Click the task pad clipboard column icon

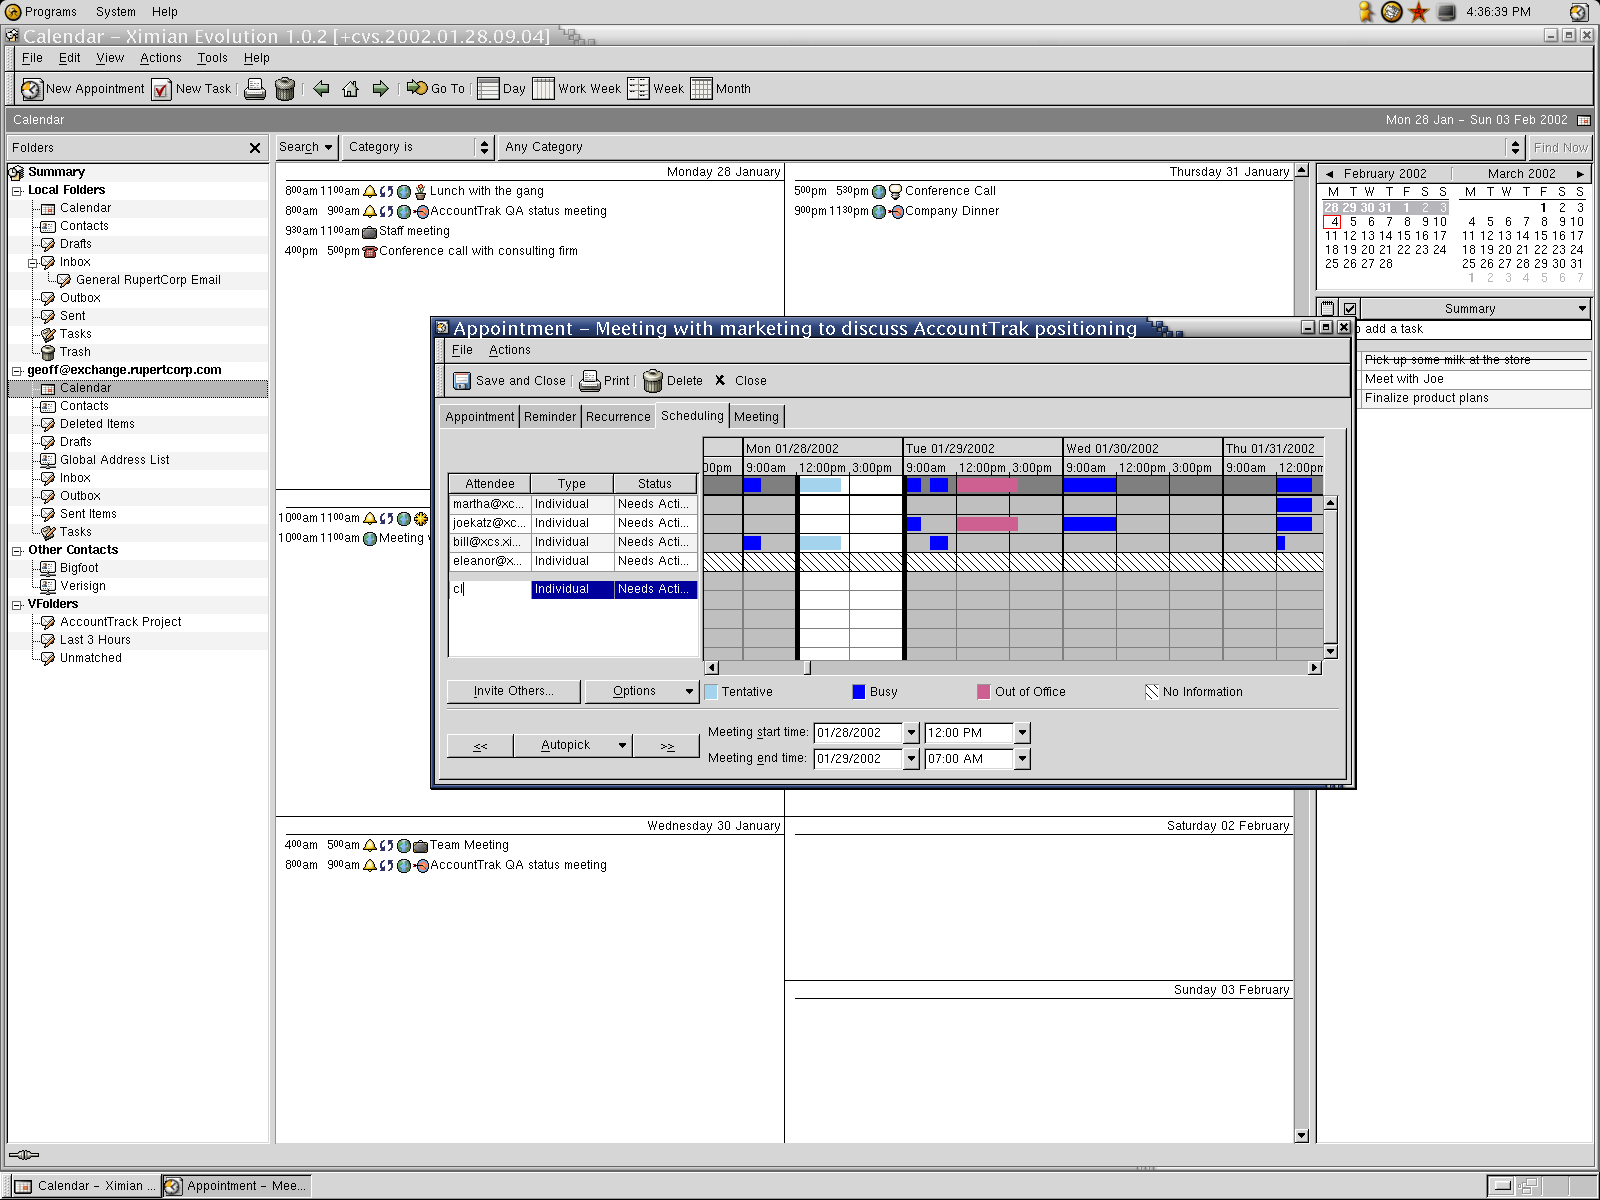tap(1327, 309)
